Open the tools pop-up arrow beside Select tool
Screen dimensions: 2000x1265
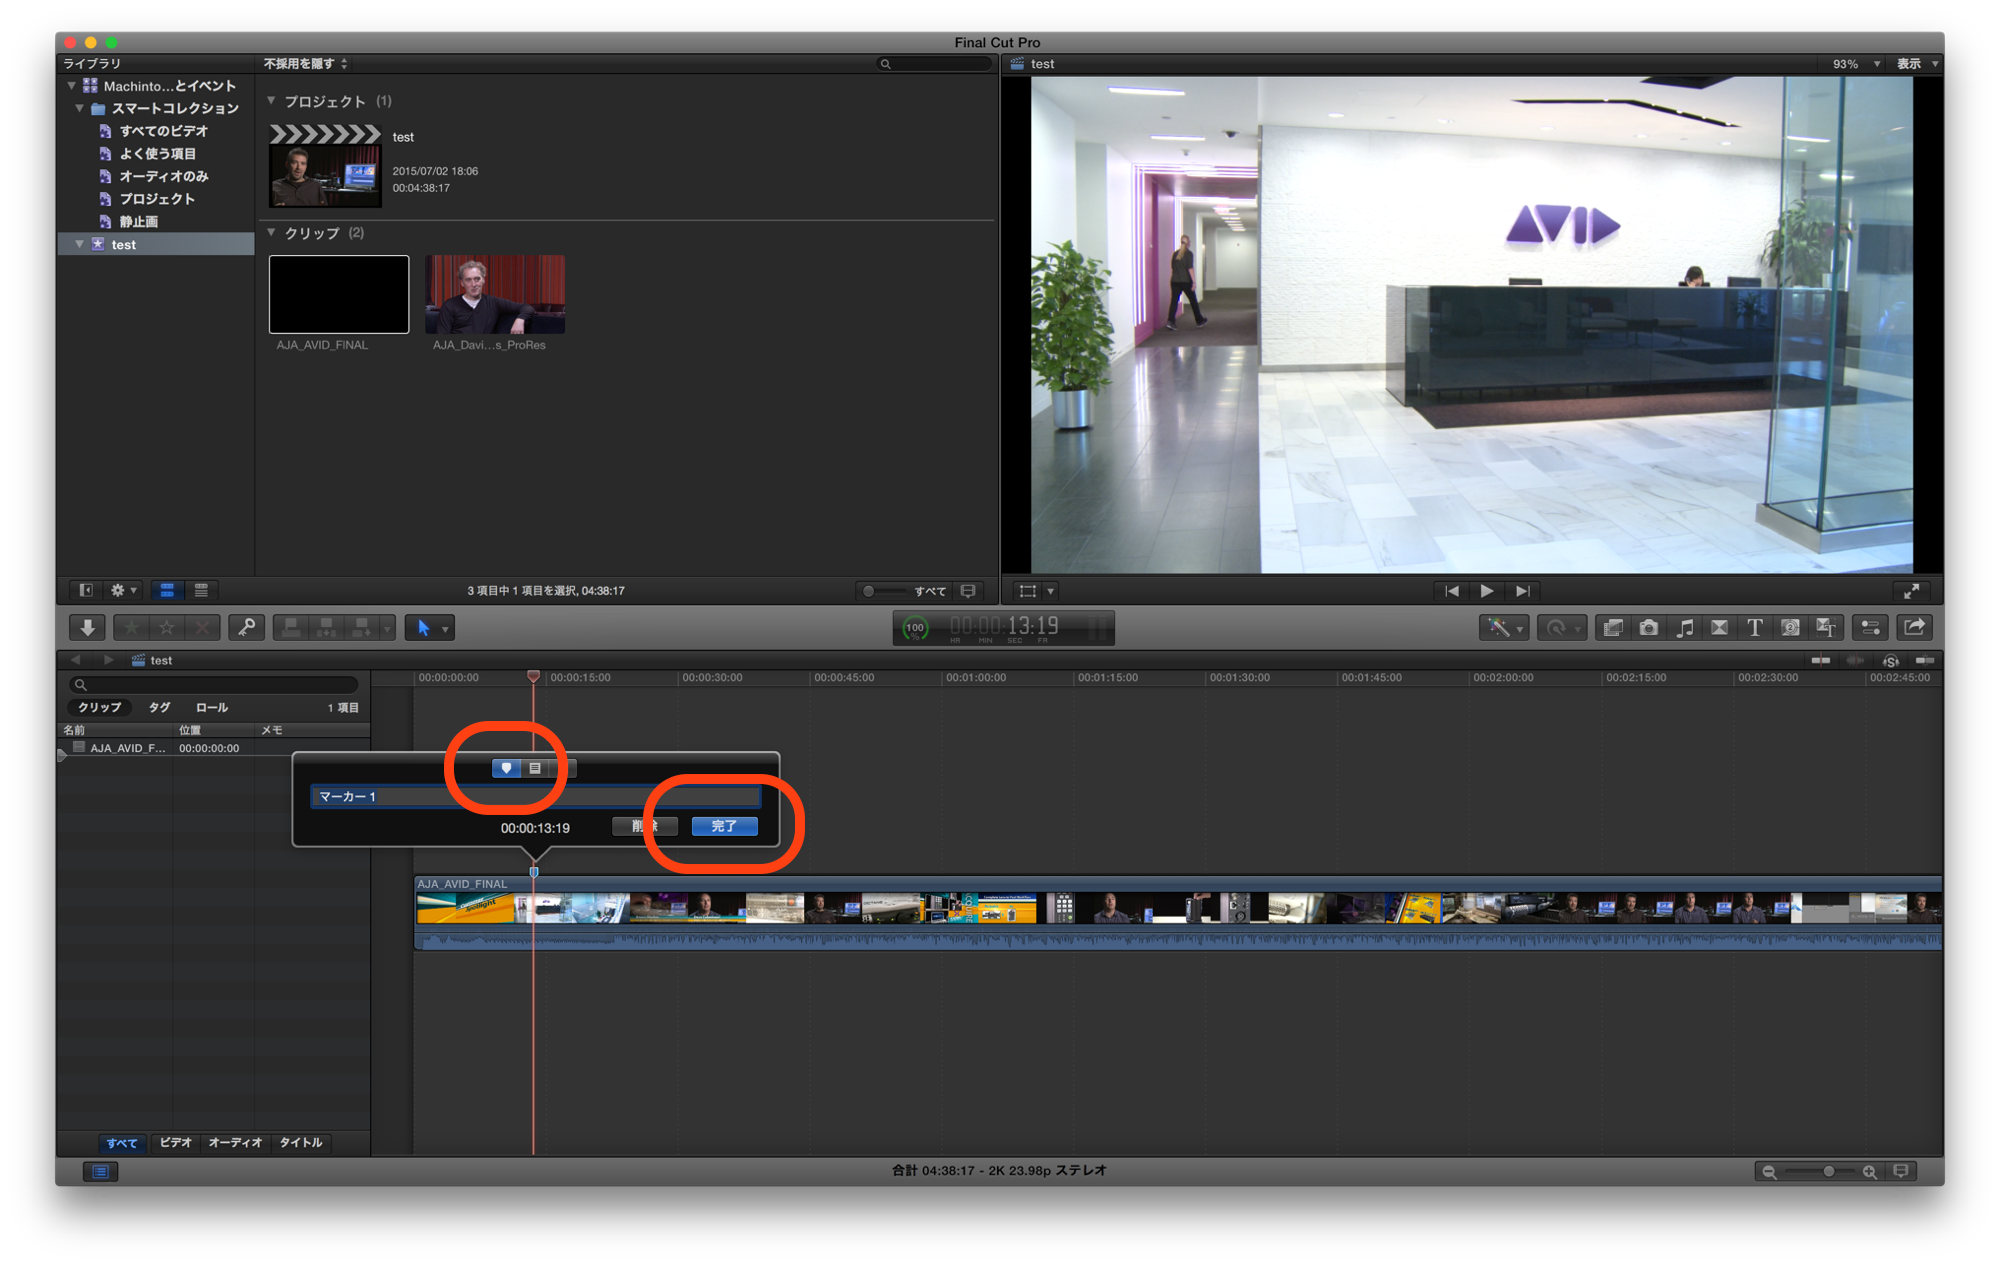[x=446, y=629]
